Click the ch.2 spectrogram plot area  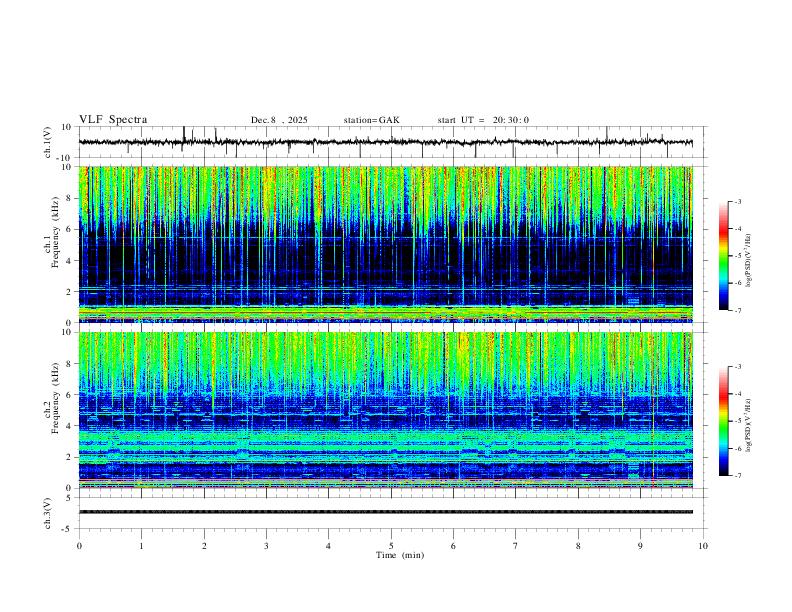(x=386, y=410)
